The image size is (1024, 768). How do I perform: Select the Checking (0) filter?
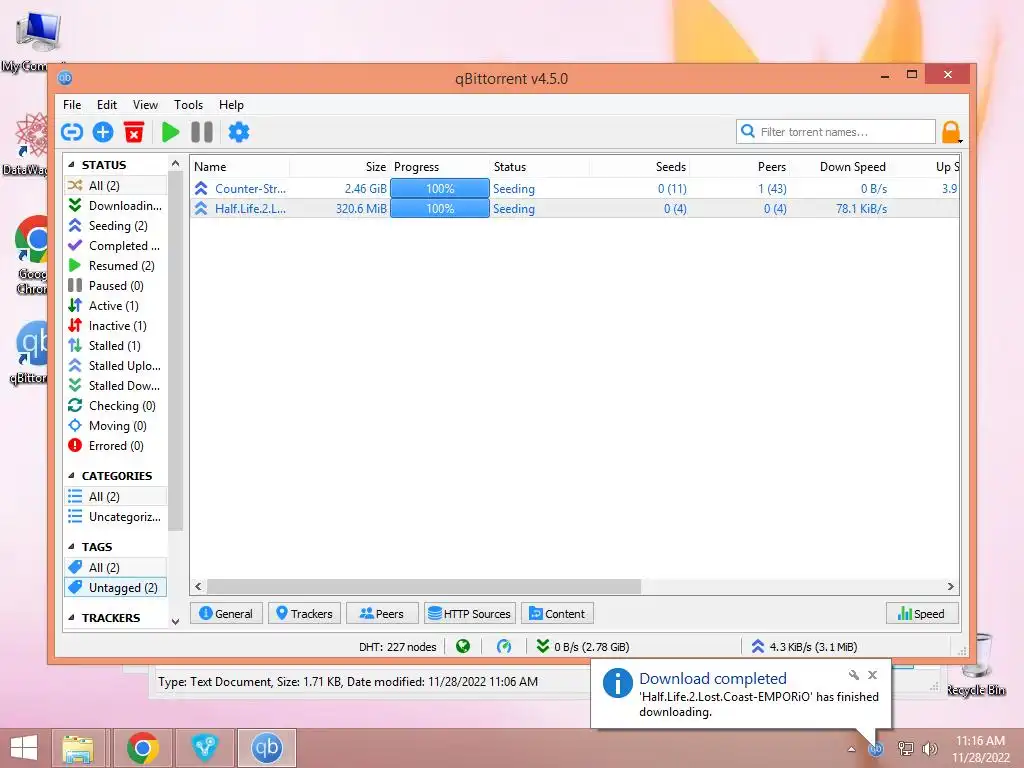(x=116, y=406)
